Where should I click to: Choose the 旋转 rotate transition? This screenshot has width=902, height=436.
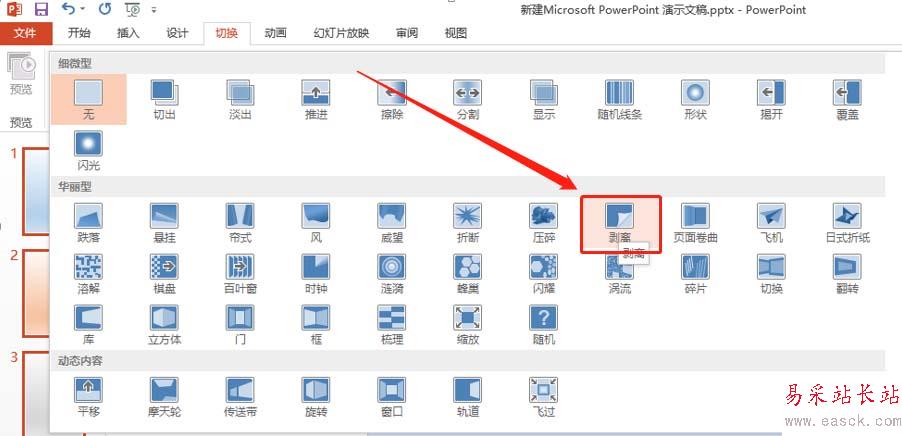tap(316, 396)
